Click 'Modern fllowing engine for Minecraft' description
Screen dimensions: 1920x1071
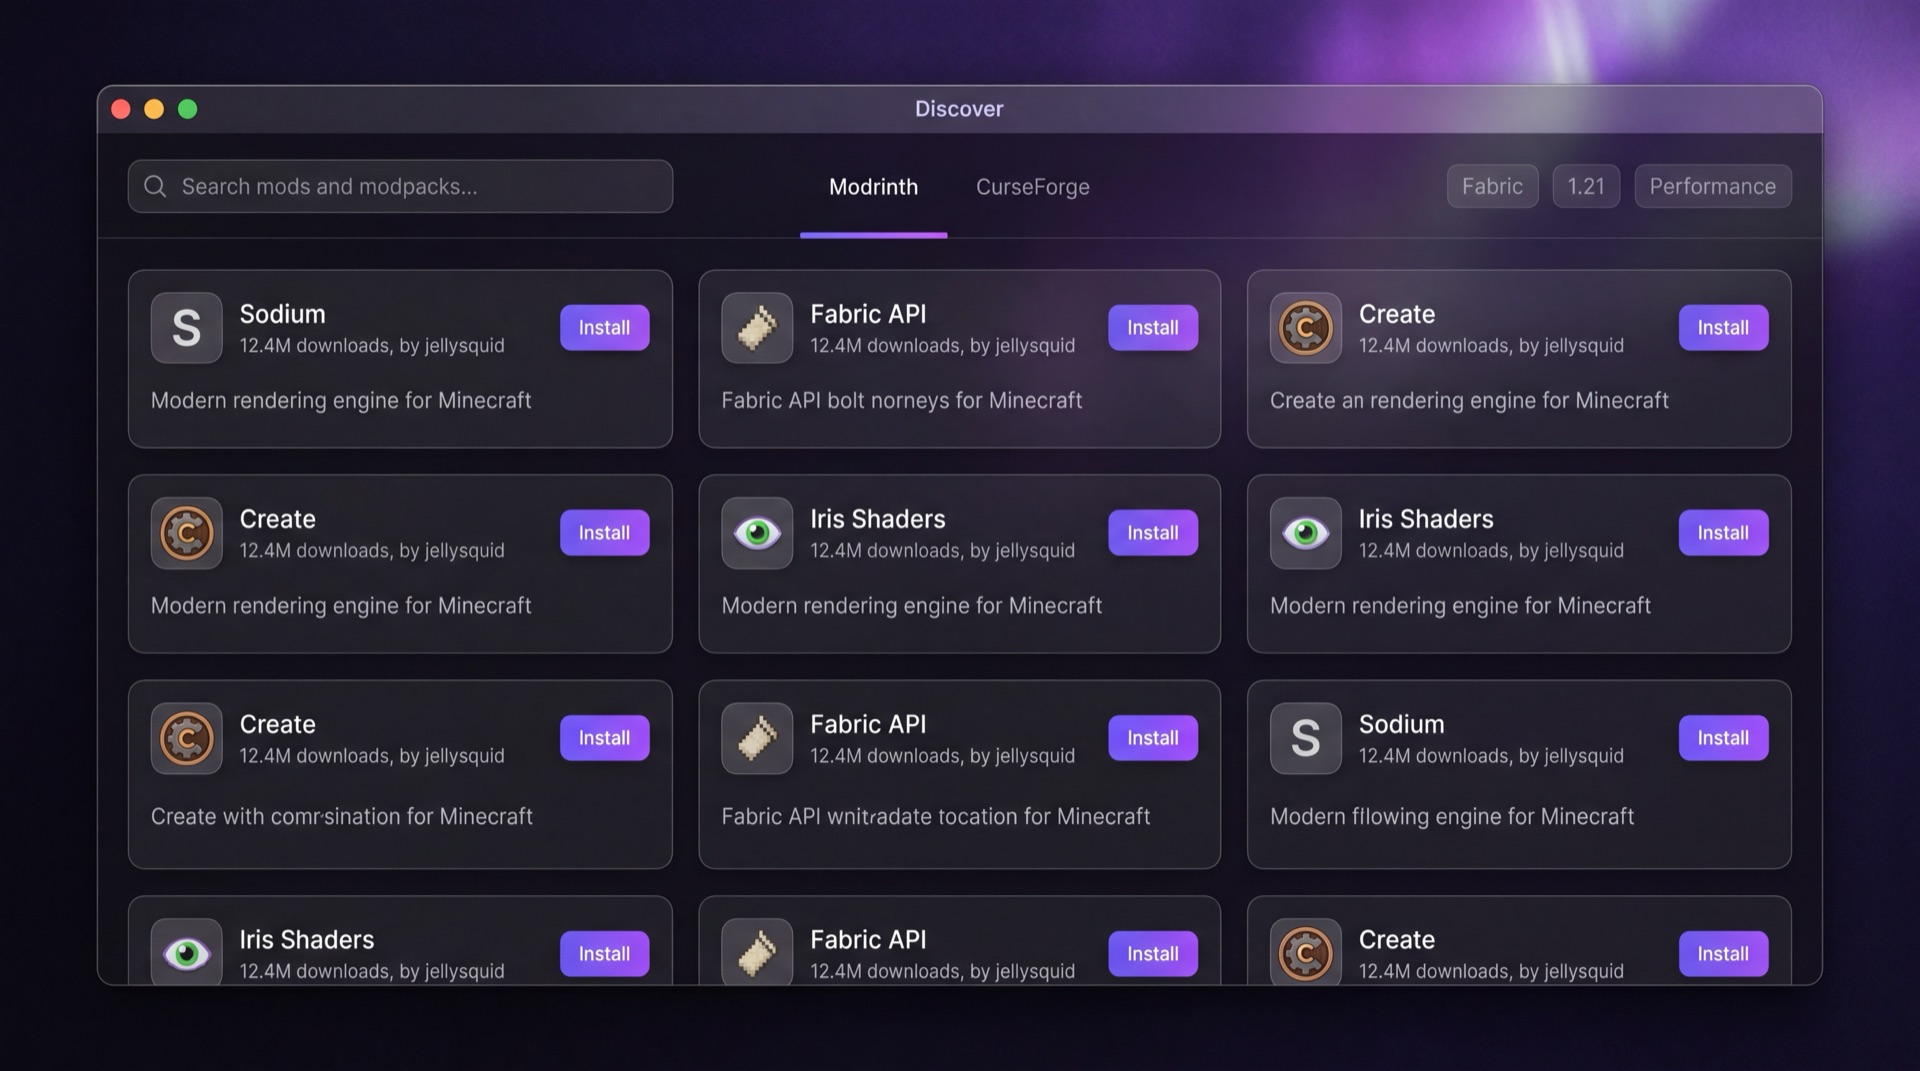pos(1452,816)
